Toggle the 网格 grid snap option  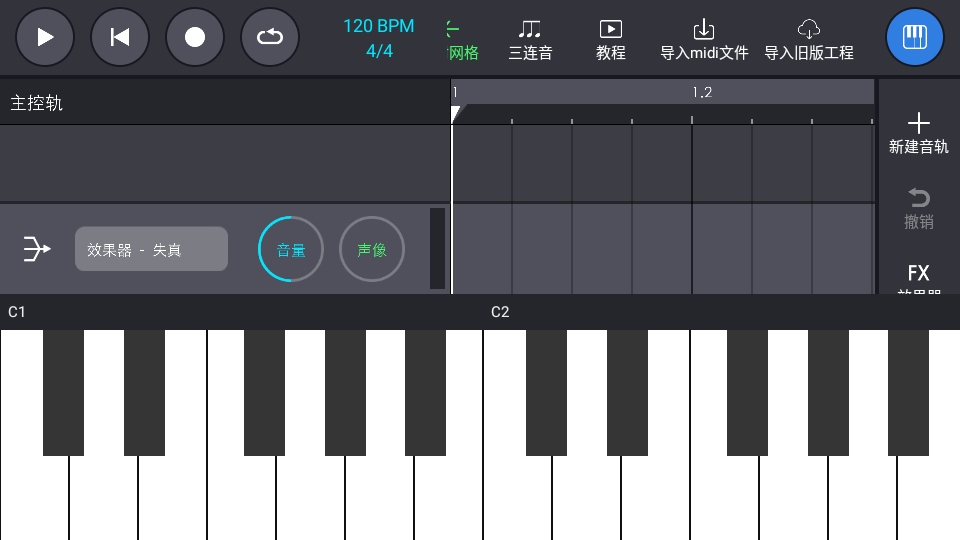click(461, 40)
